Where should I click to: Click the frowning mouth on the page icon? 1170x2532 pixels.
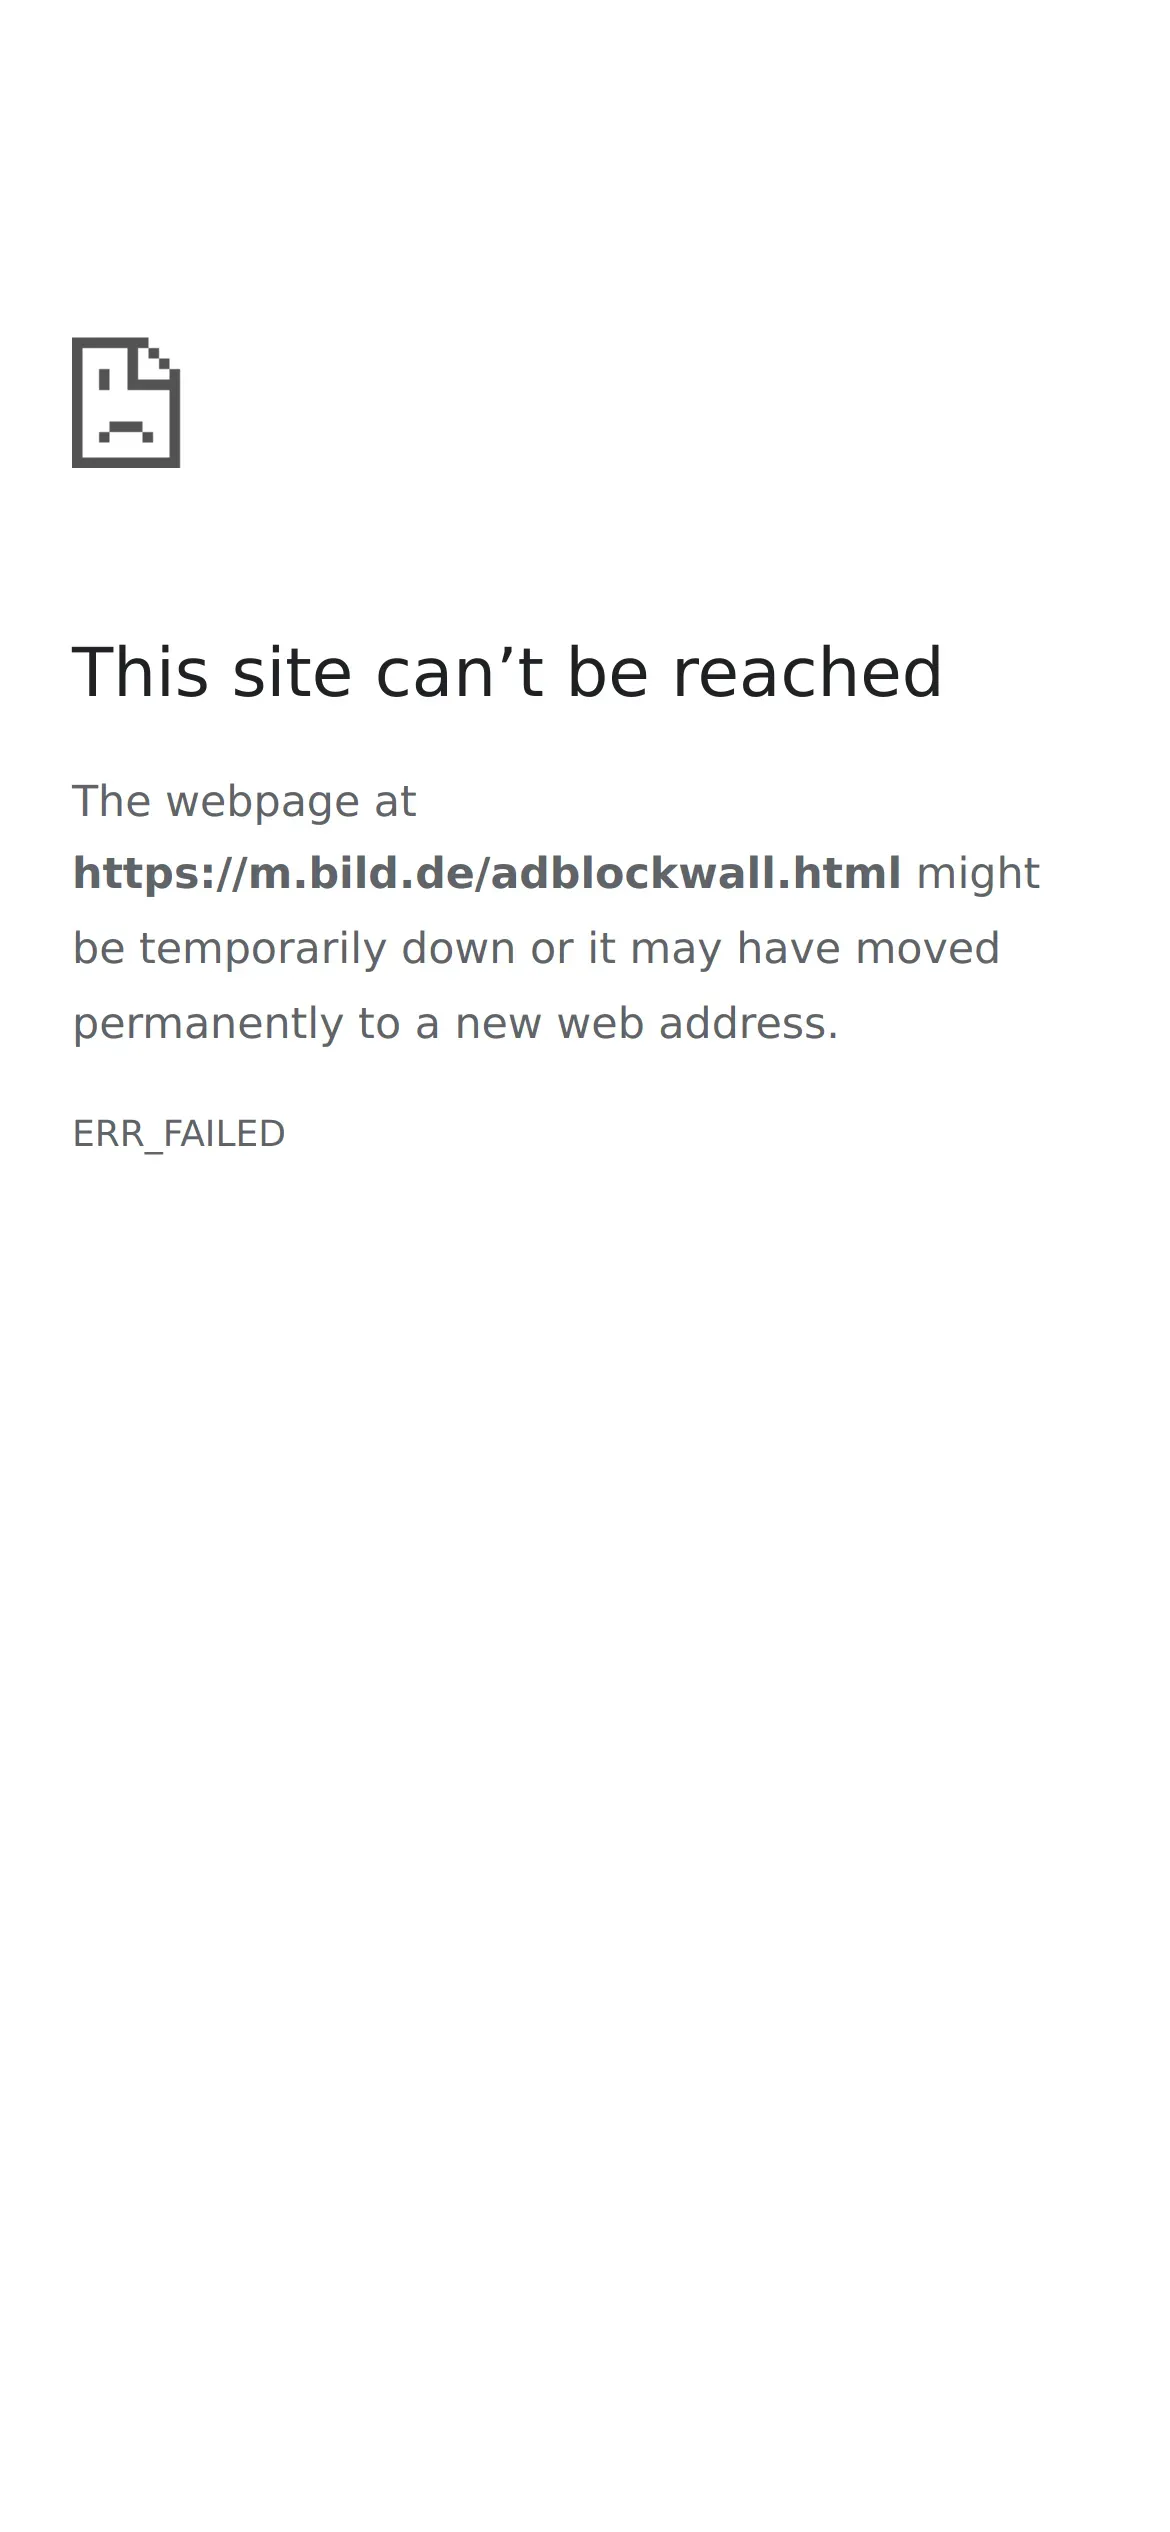tap(126, 432)
